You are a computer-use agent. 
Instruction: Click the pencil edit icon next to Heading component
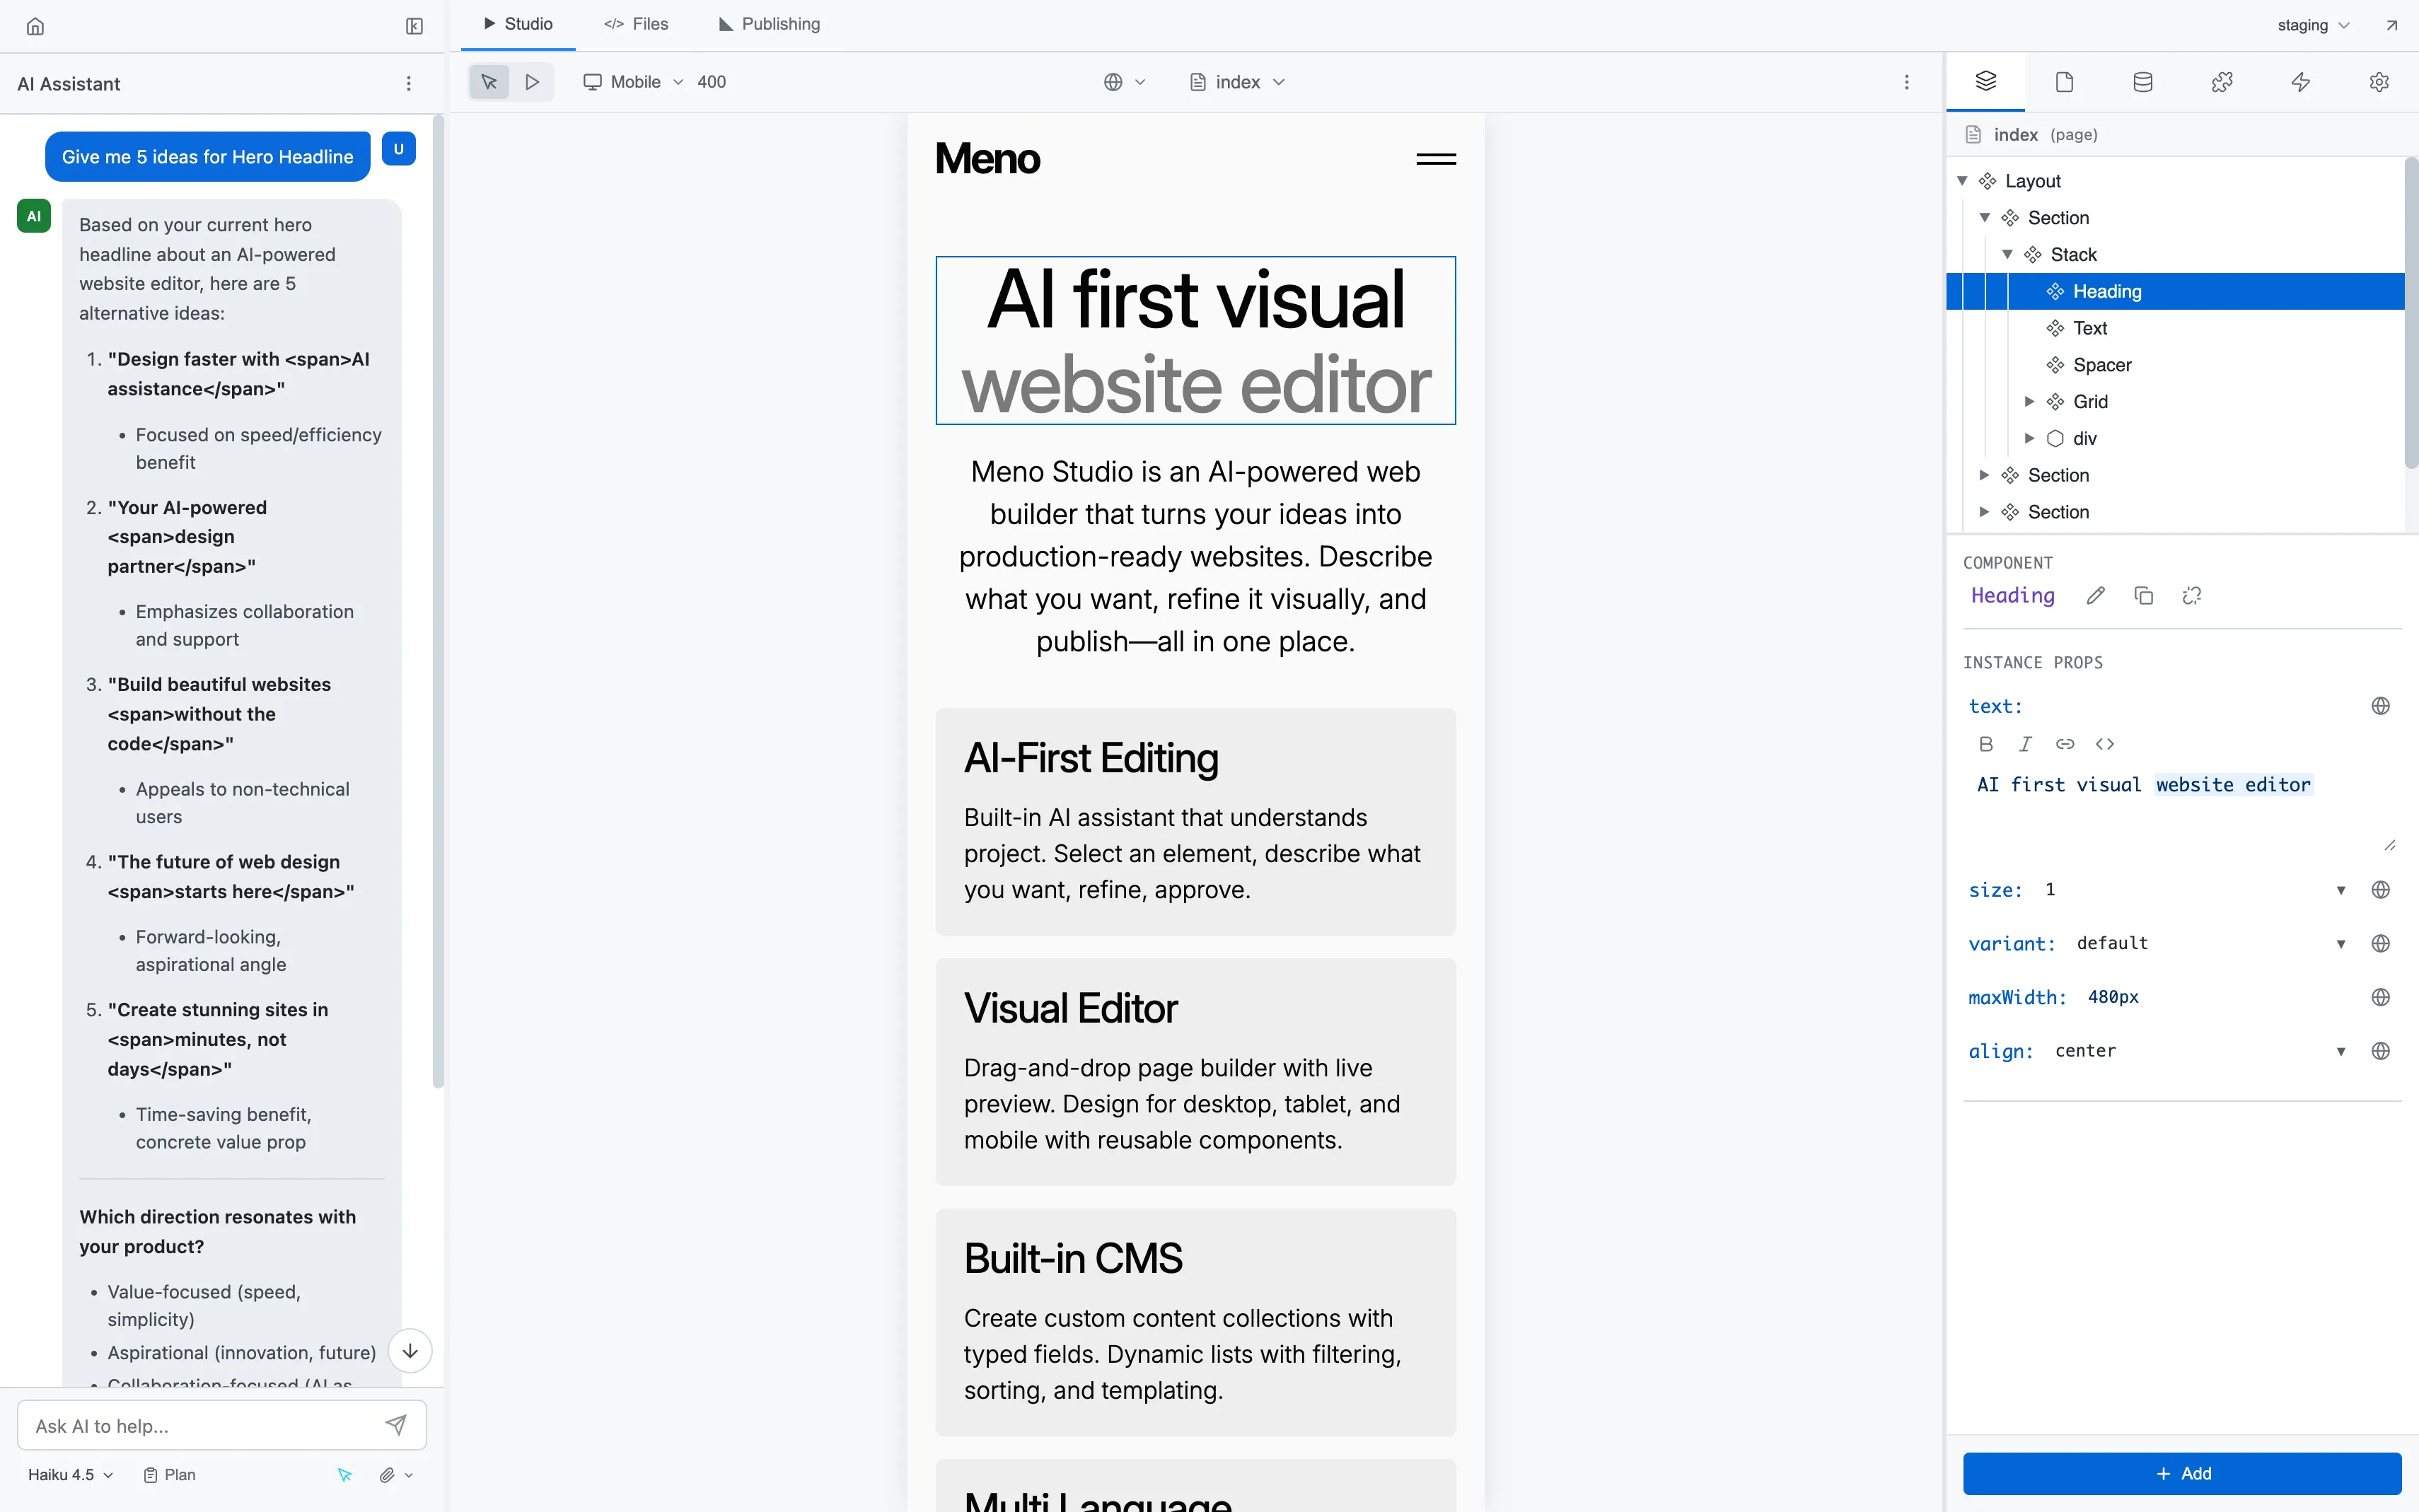point(2096,596)
